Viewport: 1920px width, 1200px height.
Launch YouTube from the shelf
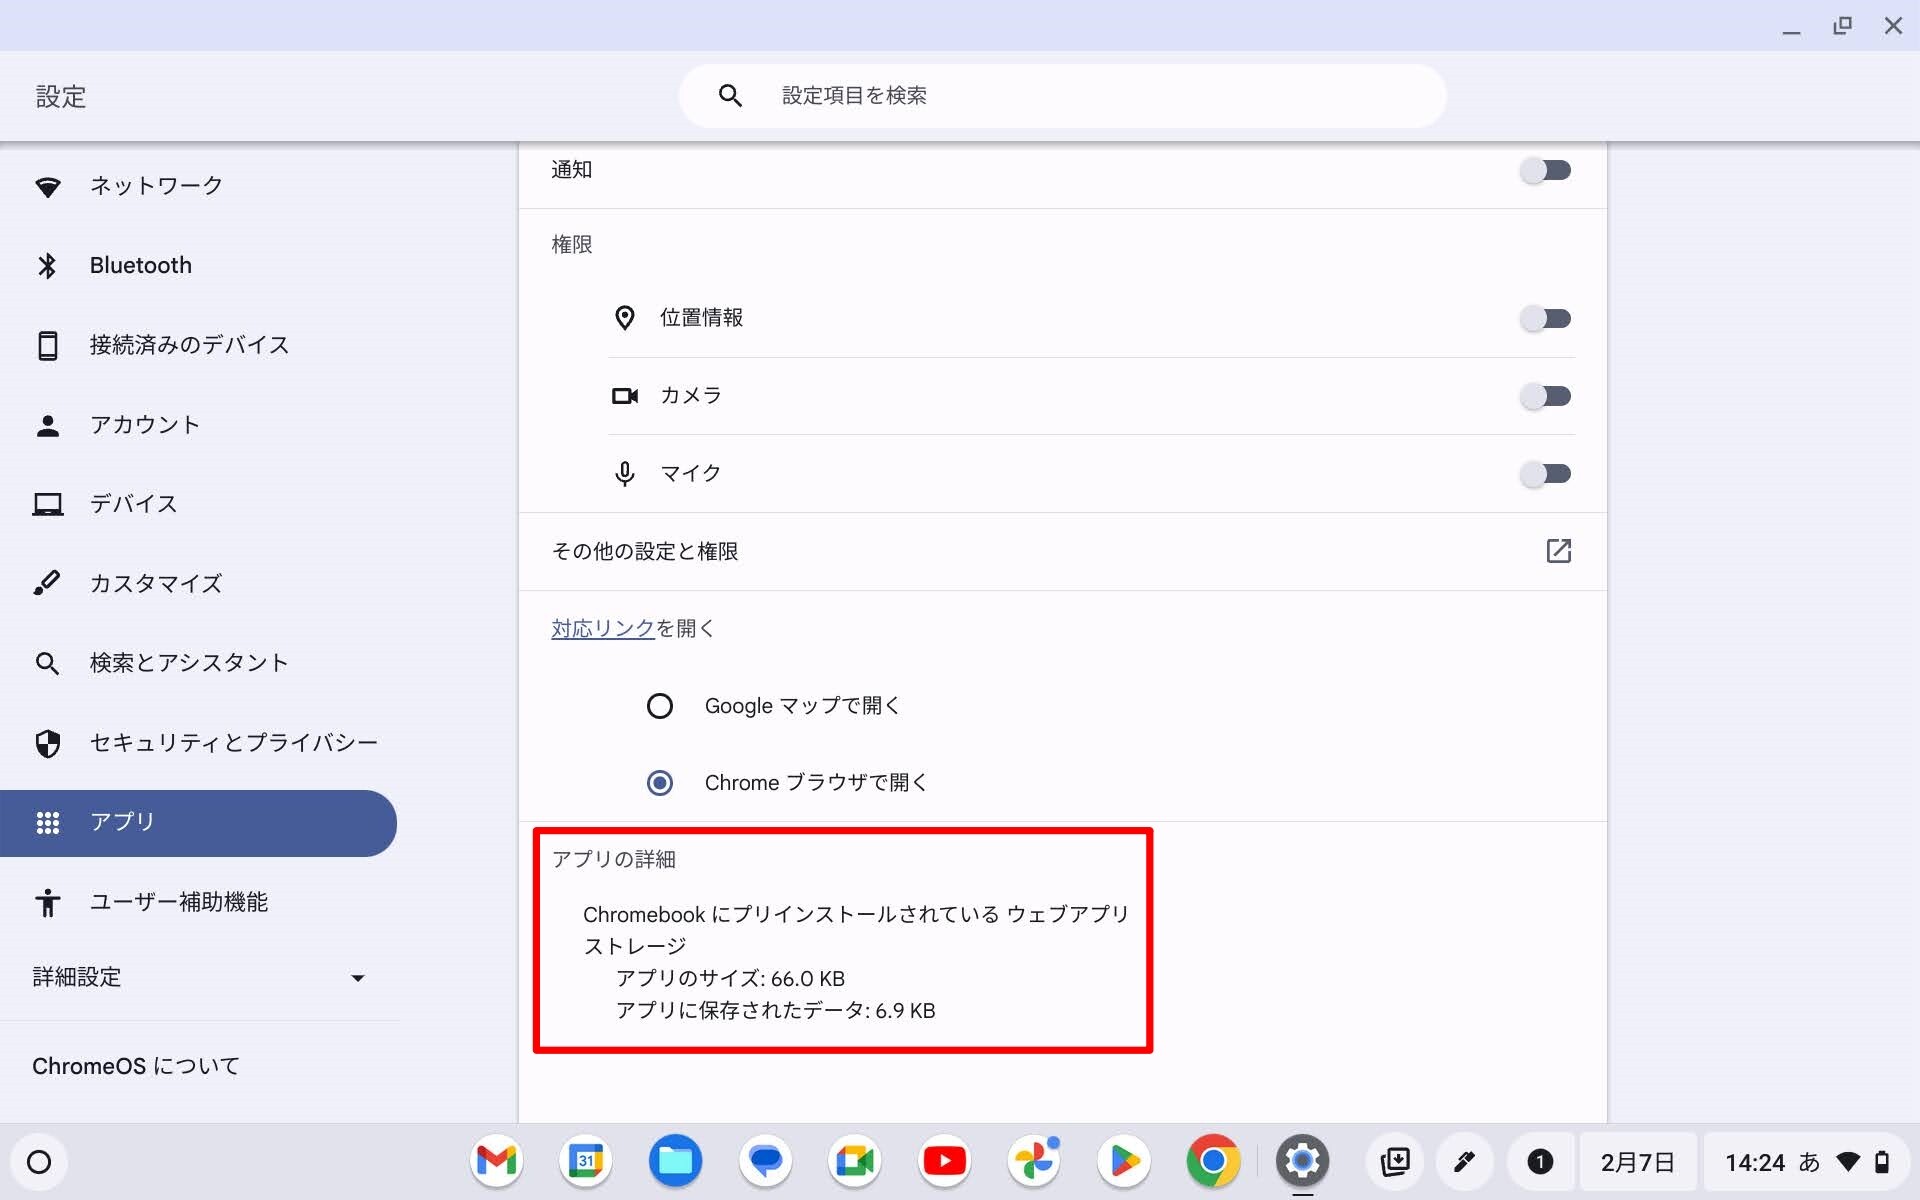pos(944,1161)
